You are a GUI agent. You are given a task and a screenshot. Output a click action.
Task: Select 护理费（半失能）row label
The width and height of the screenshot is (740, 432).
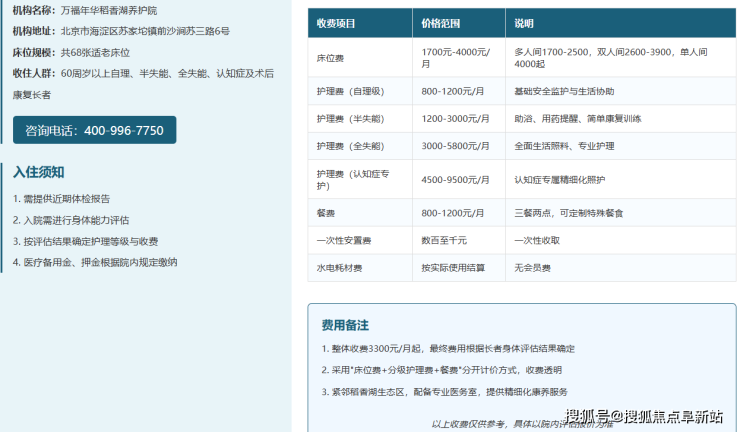(350, 119)
